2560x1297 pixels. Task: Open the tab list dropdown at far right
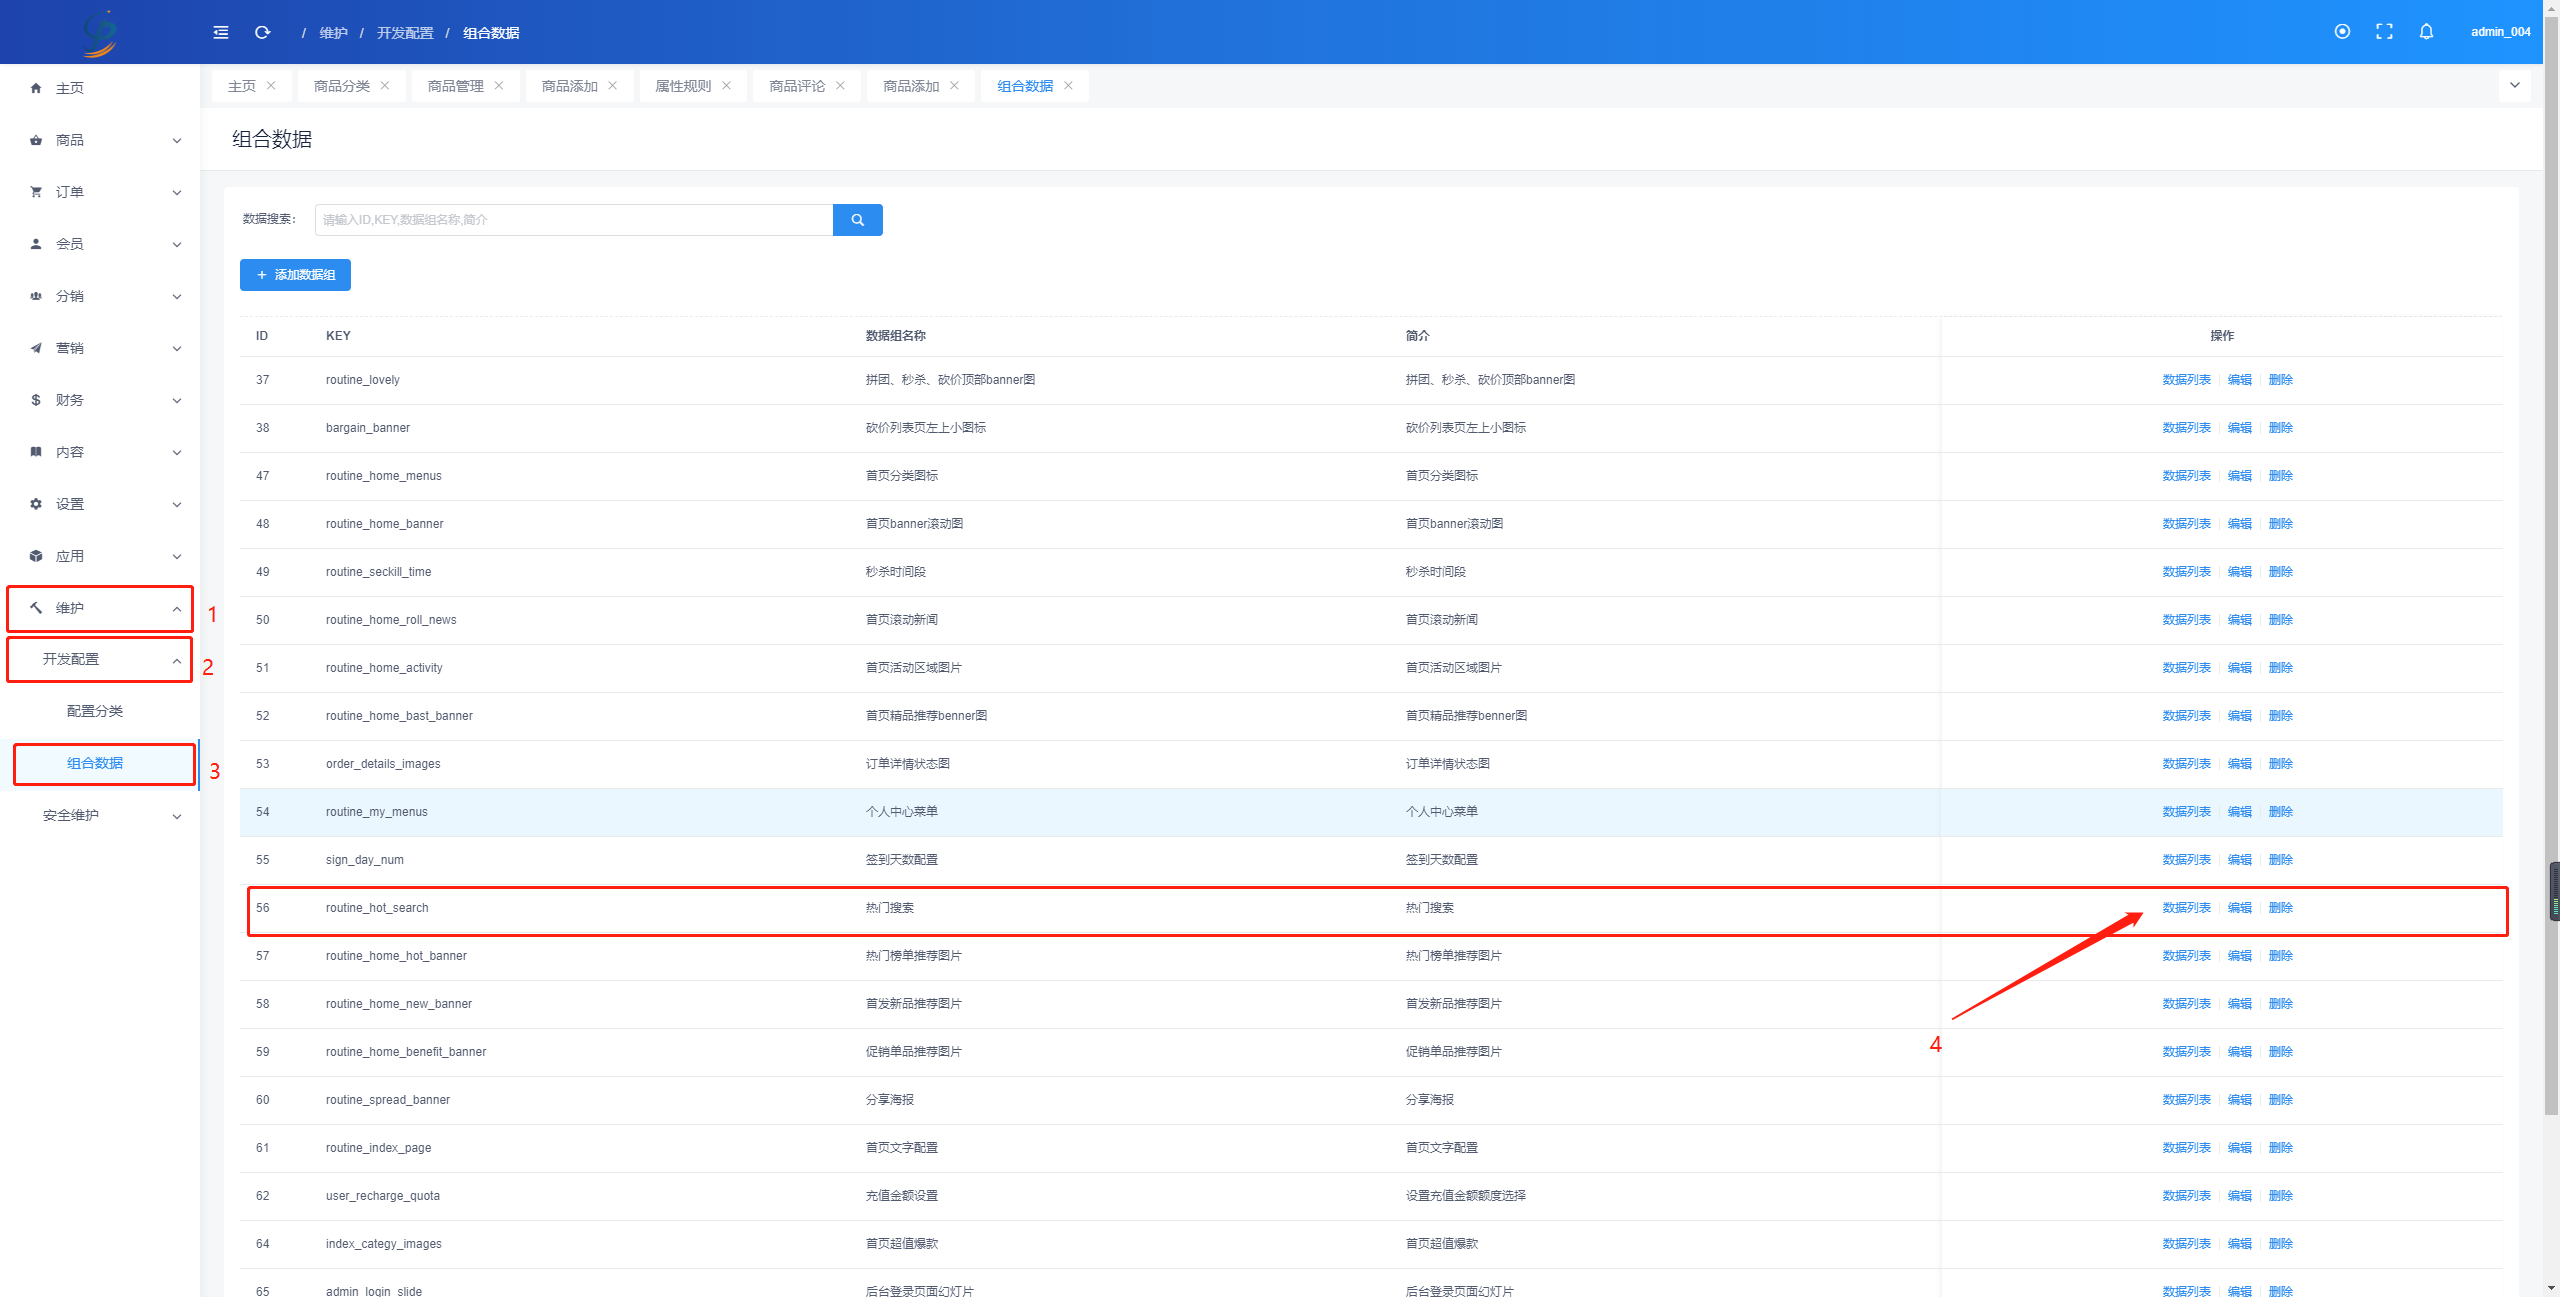(x=2515, y=85)
